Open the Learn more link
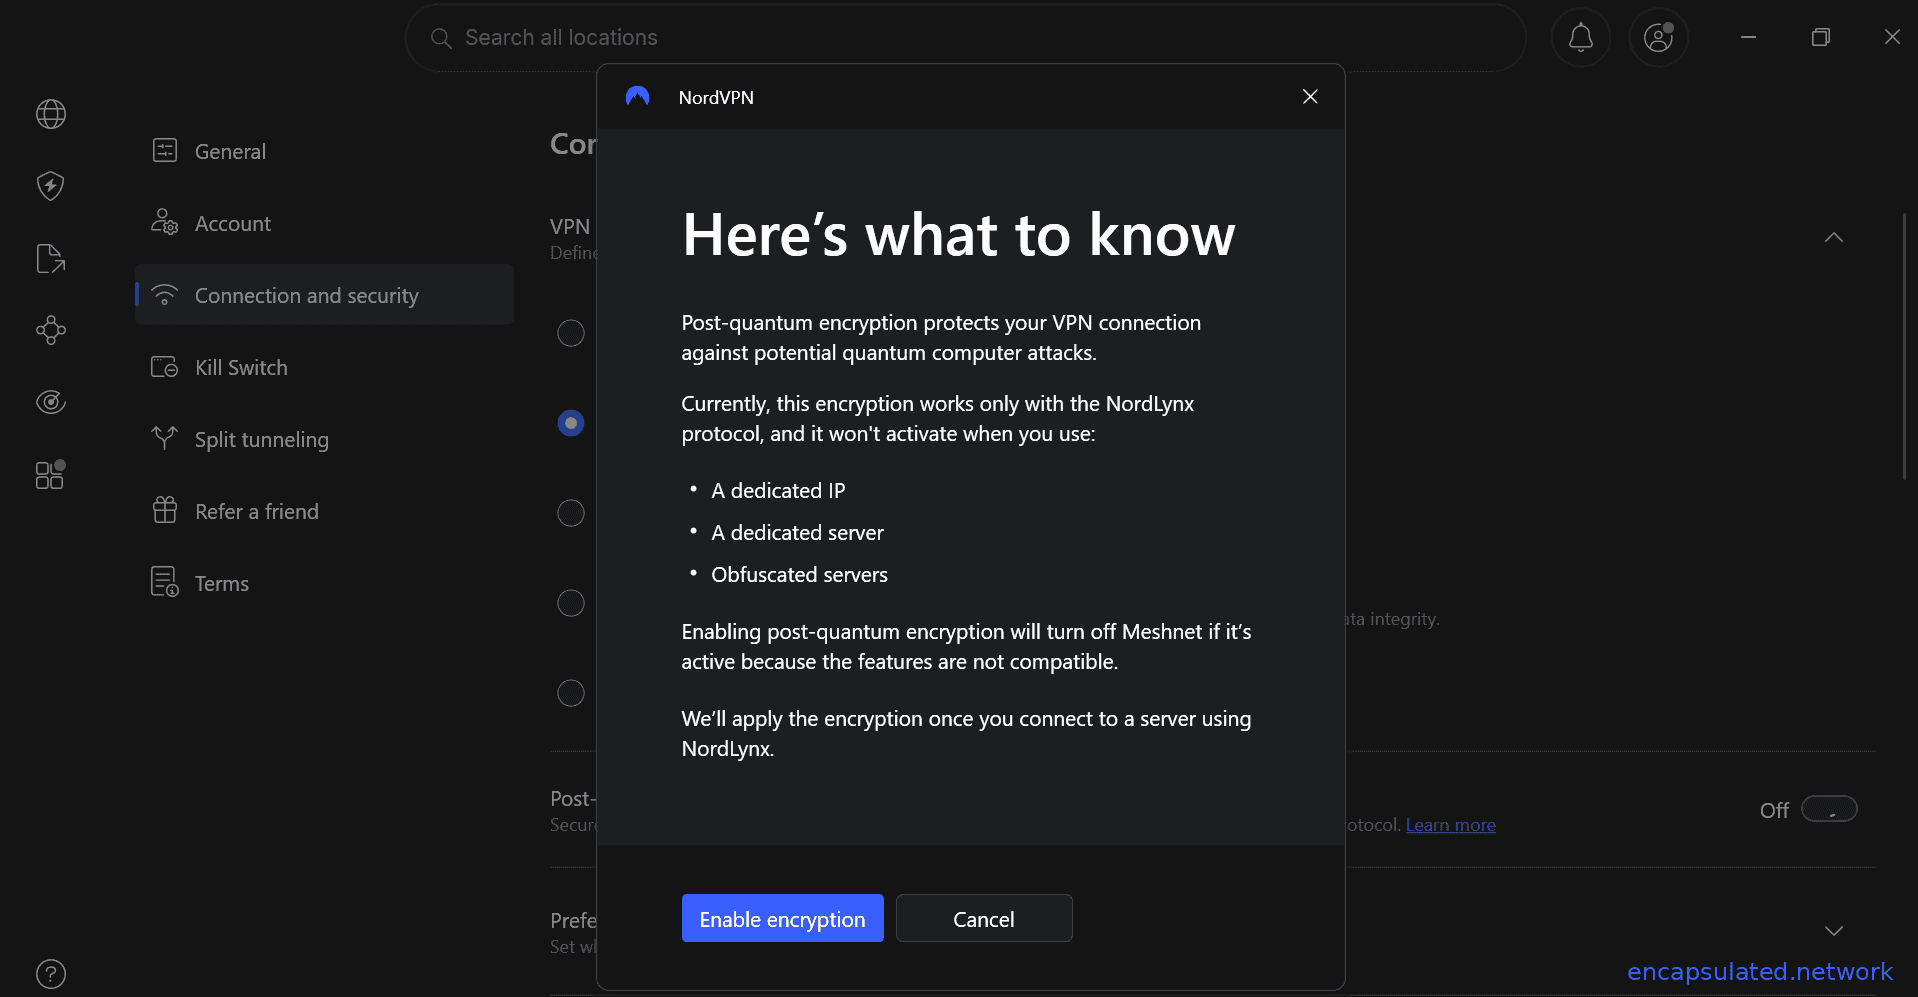The image size is (1918, 997). click(x=1451, y=825)
